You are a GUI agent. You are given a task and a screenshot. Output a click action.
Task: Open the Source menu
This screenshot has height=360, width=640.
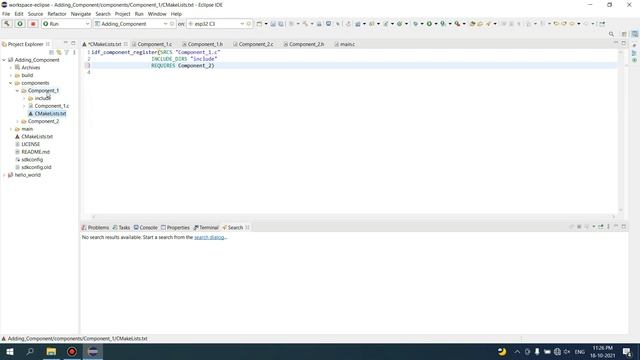coord(35,14)
